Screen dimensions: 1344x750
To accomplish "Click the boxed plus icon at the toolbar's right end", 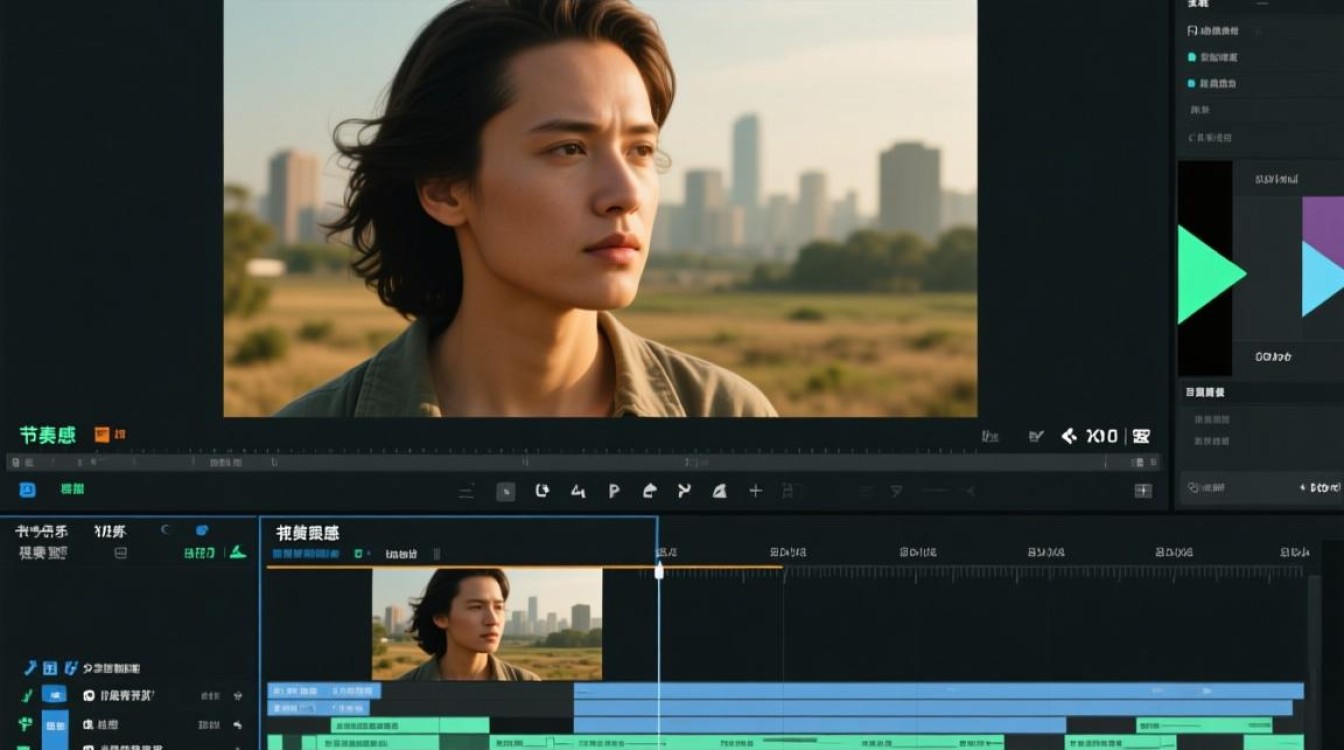I will 1143,491.
